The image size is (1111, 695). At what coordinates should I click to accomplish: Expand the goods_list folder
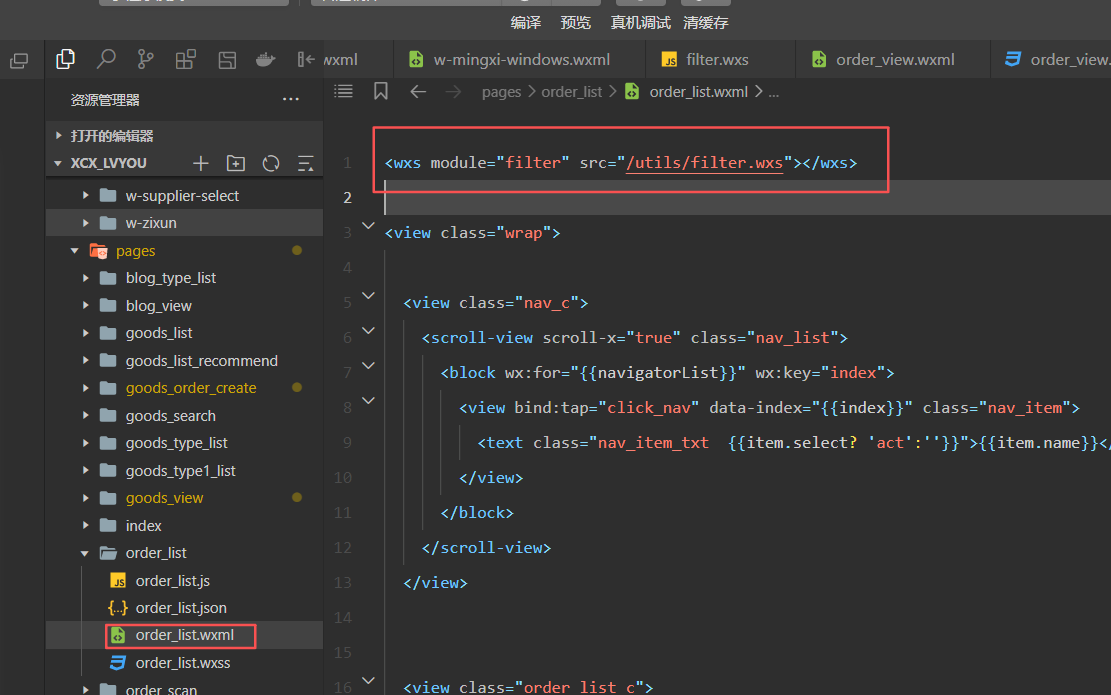pyautogui.click(x=159, y=333)
